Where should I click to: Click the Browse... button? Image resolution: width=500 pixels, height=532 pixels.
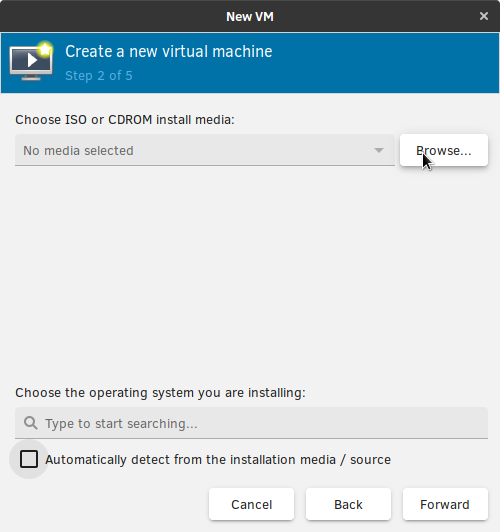[444, 150]
